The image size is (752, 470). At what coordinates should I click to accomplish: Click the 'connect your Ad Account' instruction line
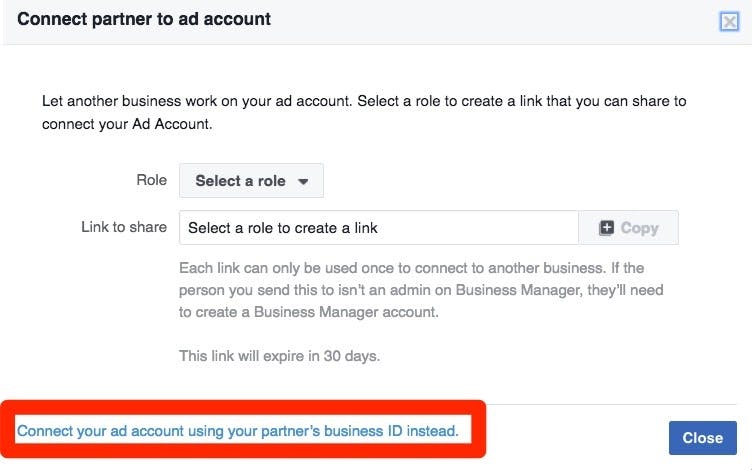127,123
